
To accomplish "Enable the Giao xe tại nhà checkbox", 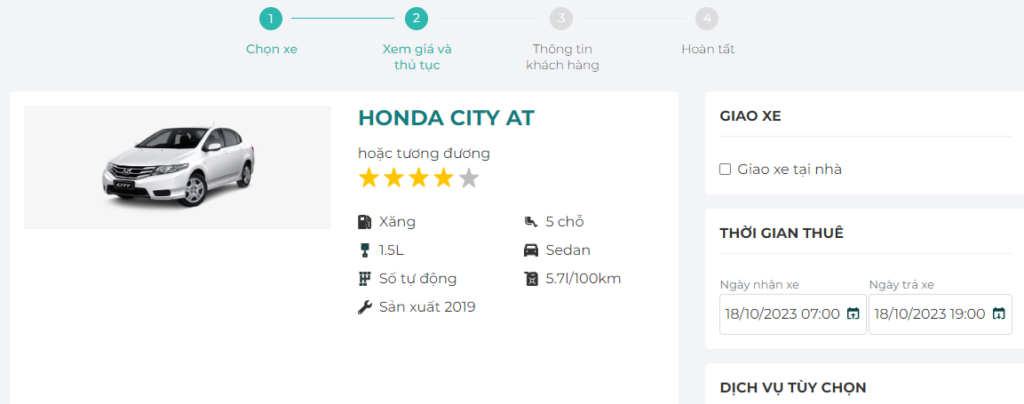I will pos(726,170).
